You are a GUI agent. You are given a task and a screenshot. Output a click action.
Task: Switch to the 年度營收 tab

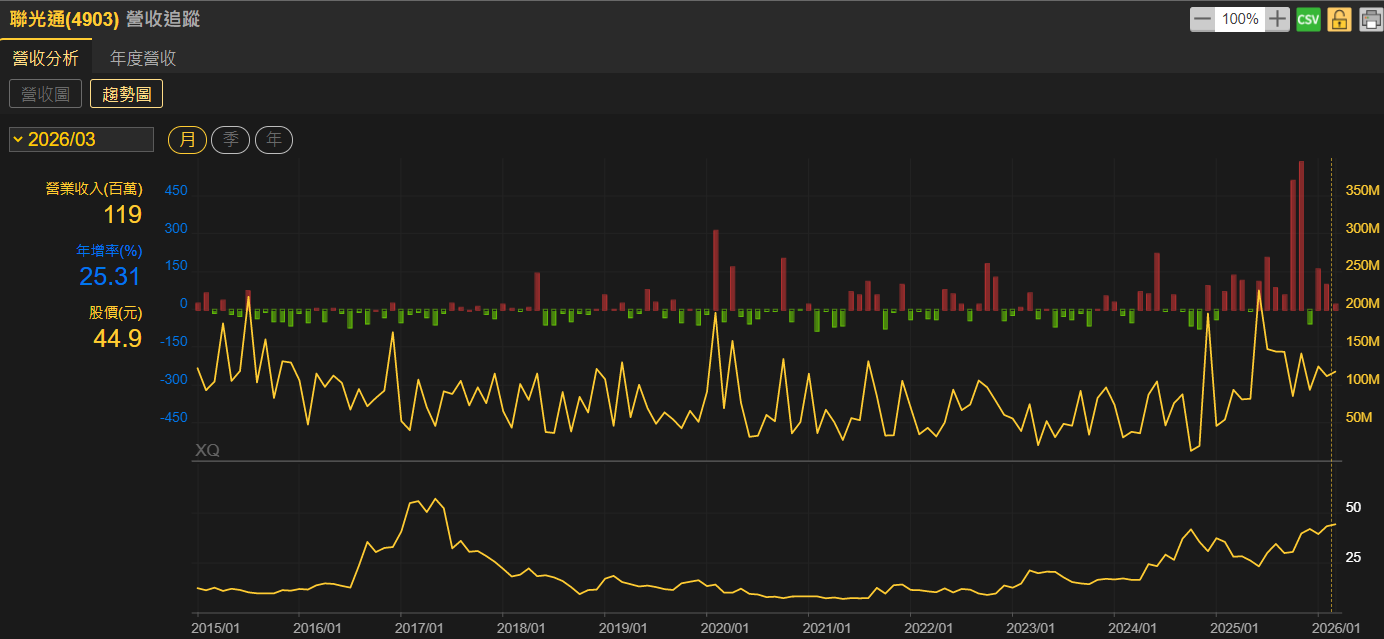143,58
